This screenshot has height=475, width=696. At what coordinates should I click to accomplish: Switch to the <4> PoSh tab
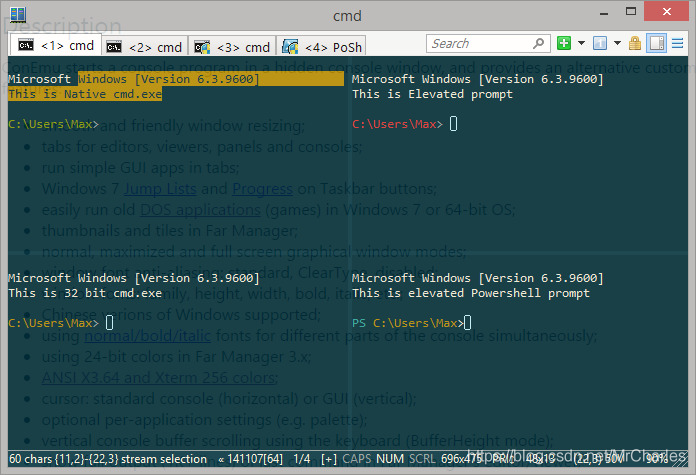click(x=321, y=47)
